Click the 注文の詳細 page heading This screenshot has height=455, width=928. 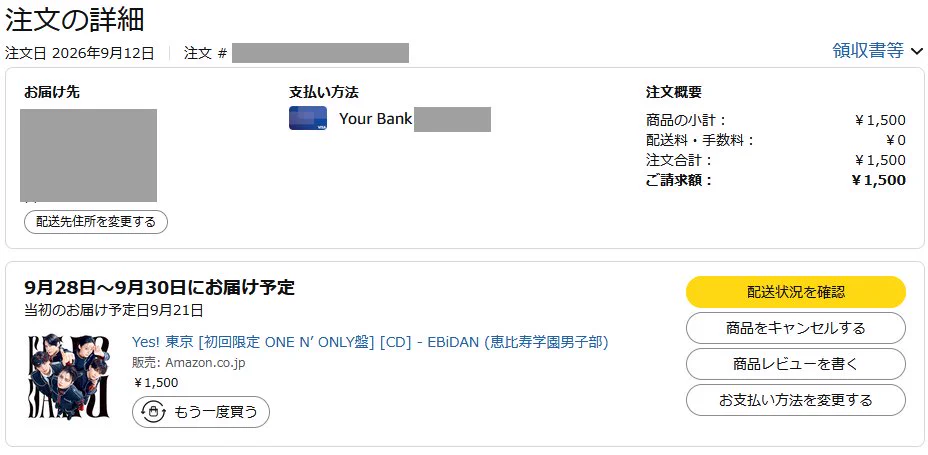tap(75, 20)
